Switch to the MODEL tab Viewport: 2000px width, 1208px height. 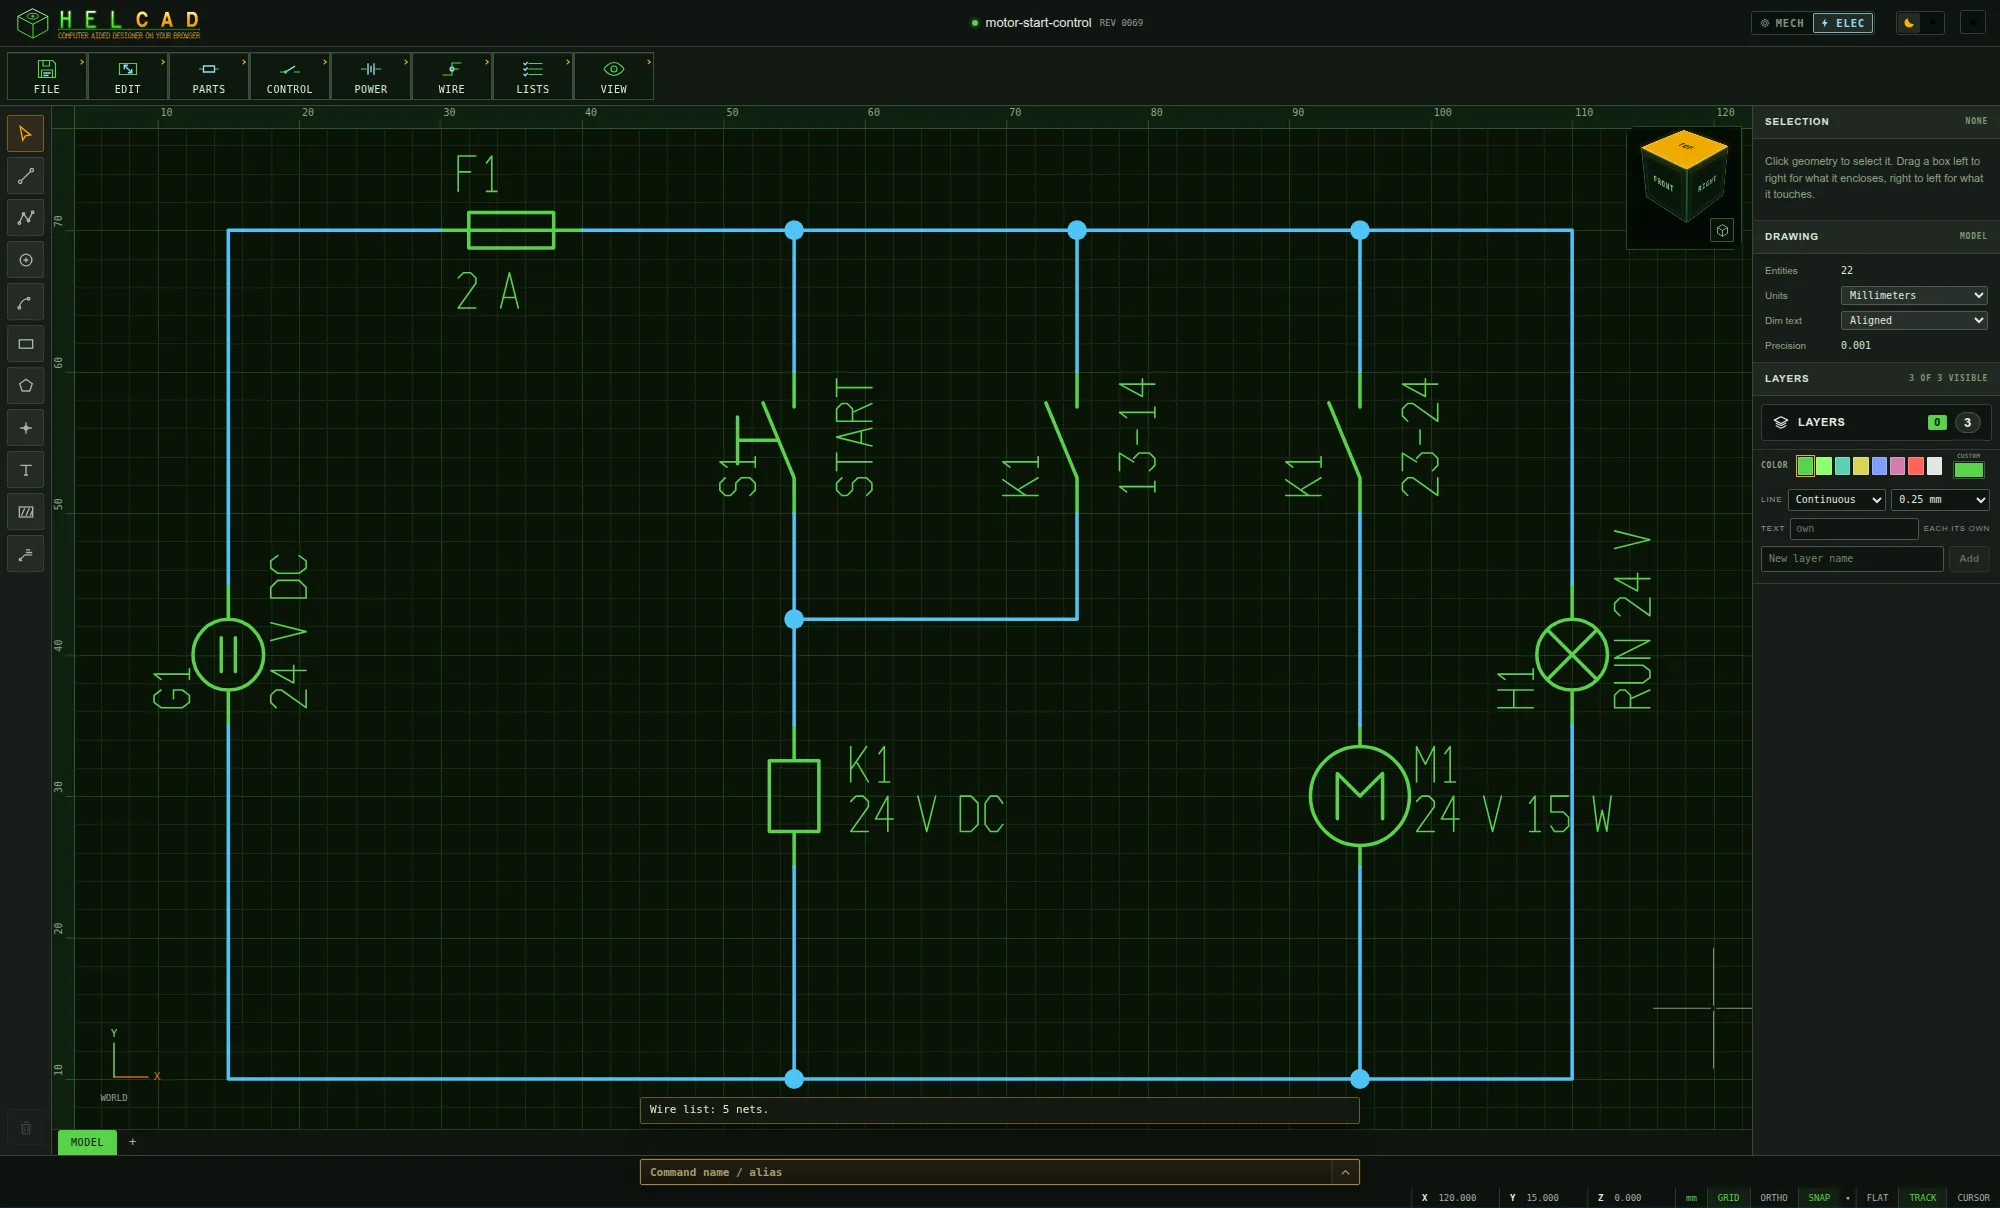tap(87, 1142)
